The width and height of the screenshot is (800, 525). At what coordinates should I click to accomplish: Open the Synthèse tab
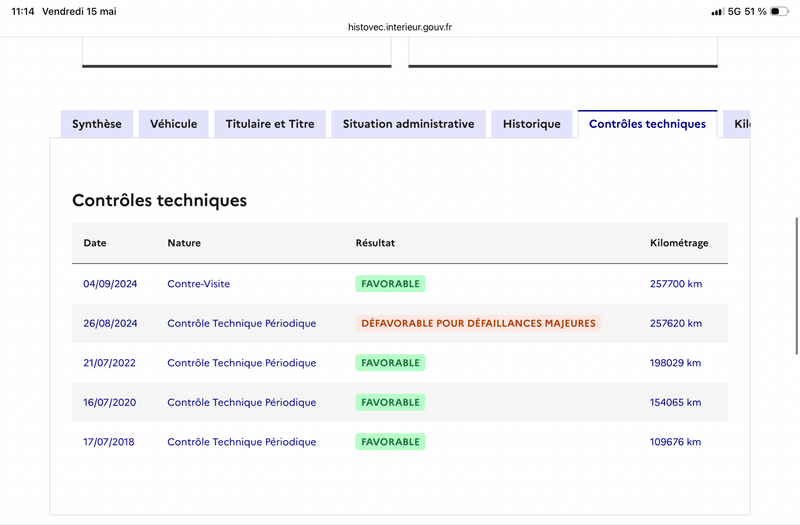pyautogui.click(x=97, y=124)
